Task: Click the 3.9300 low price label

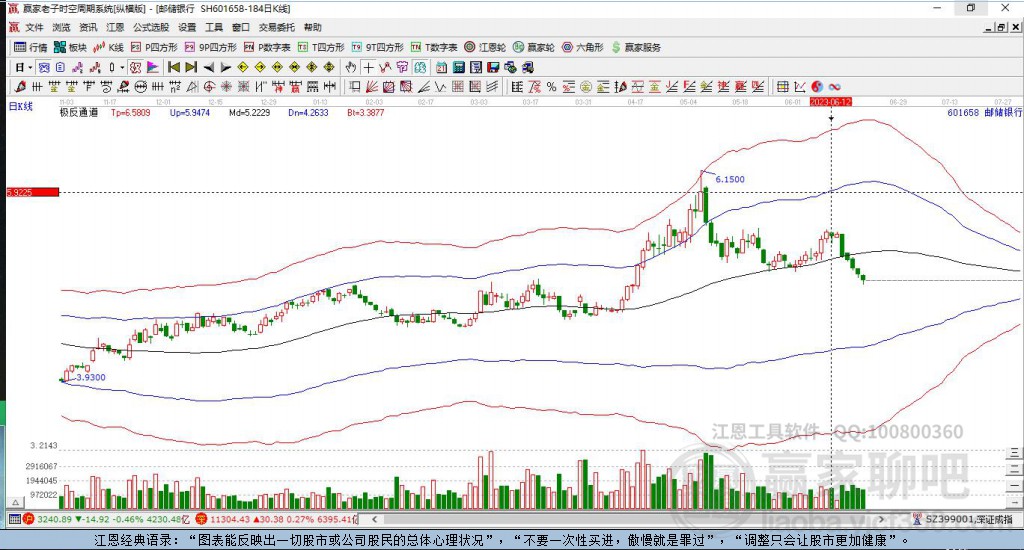Action: pyautogui.click(x=90, y=378)
